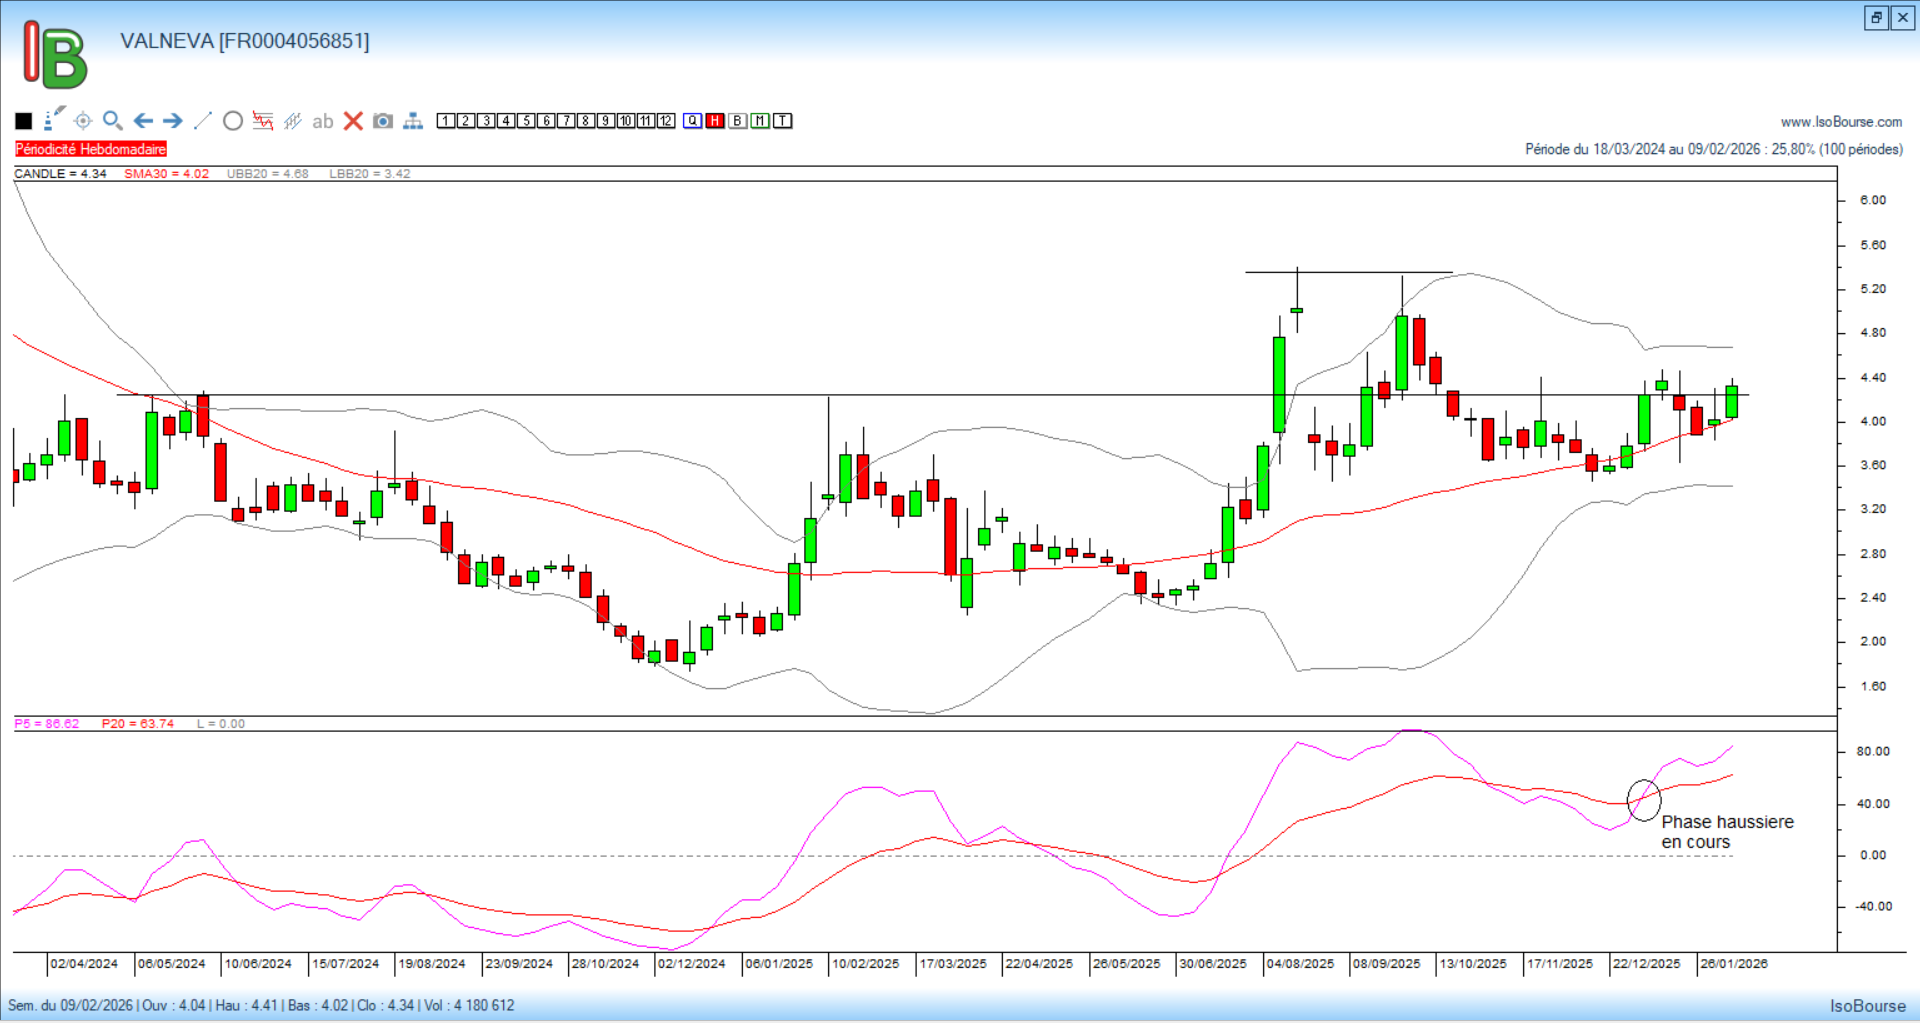Delete drawings with the red X
The width and height of the screenshot is (1920, 1023).
point(353,121)
